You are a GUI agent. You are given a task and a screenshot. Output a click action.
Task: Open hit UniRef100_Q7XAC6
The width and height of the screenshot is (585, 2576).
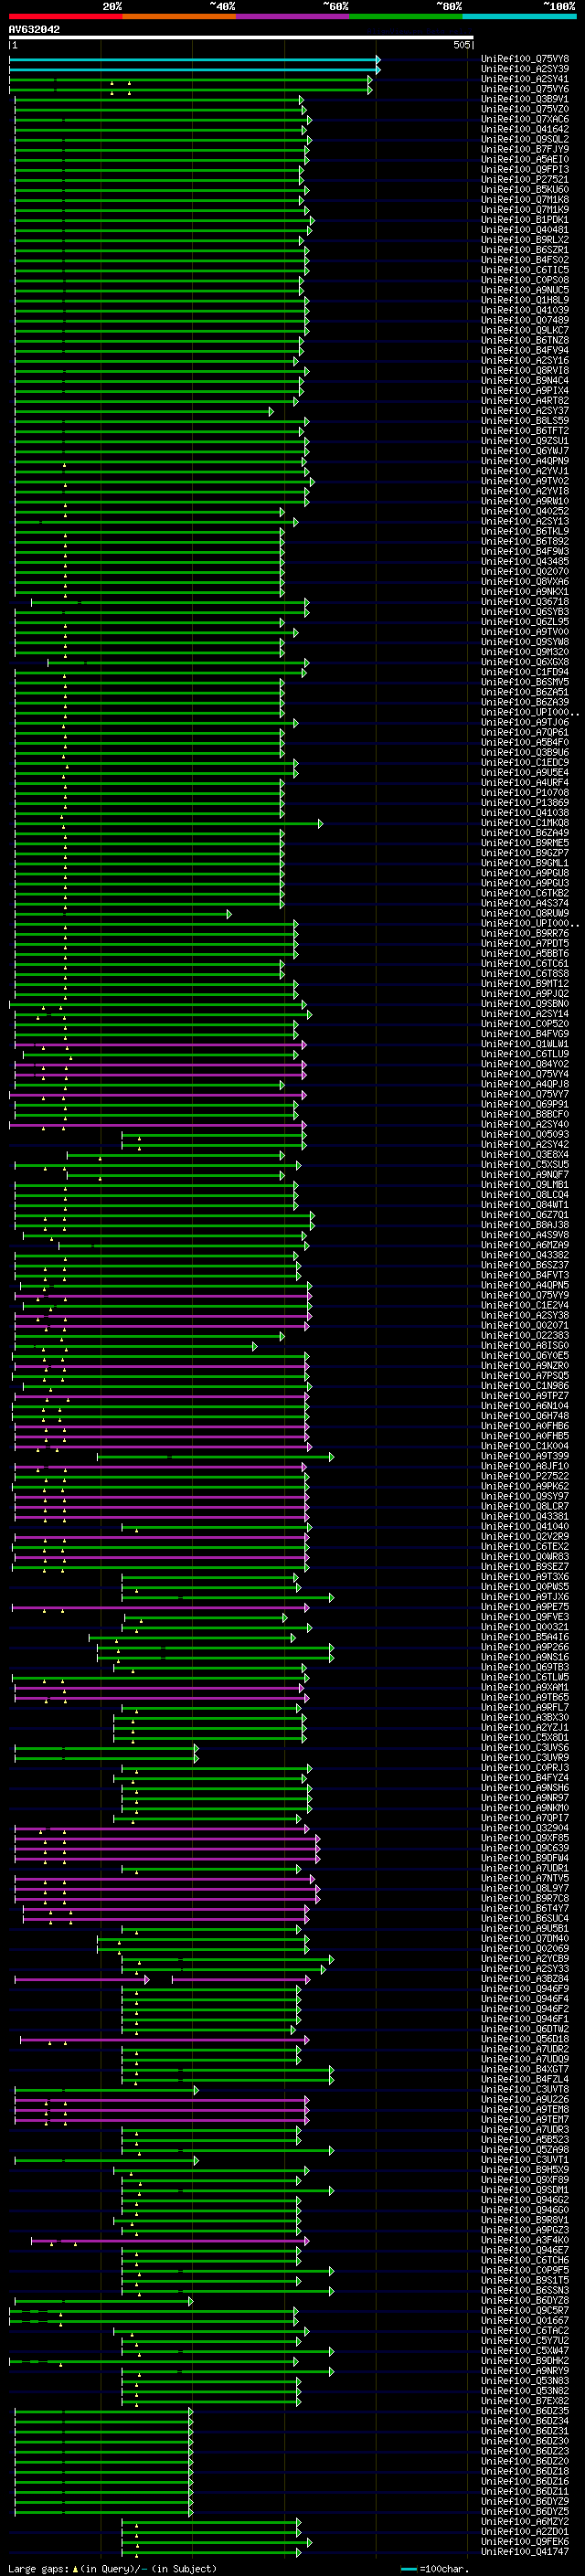click(525, 119)
